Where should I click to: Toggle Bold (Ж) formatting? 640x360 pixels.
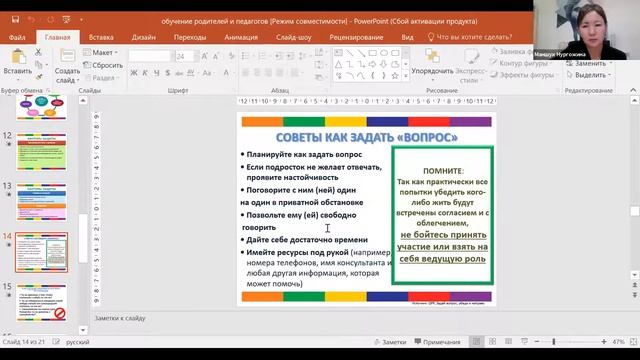[x=133, y=73]
